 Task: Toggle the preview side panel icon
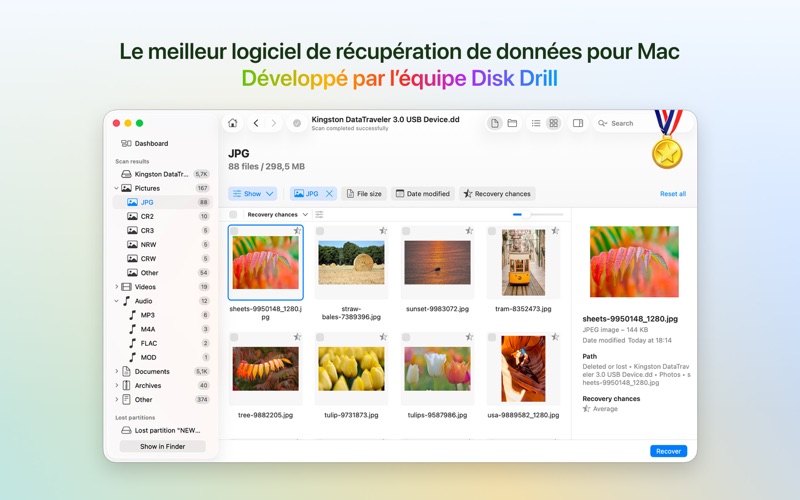click(x=578, y=123)
